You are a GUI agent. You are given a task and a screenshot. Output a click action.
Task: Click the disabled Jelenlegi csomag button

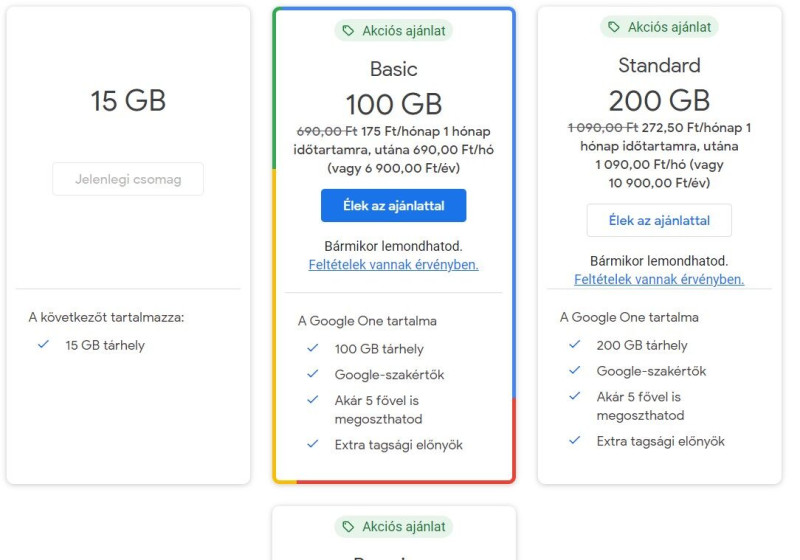(128, 179)
